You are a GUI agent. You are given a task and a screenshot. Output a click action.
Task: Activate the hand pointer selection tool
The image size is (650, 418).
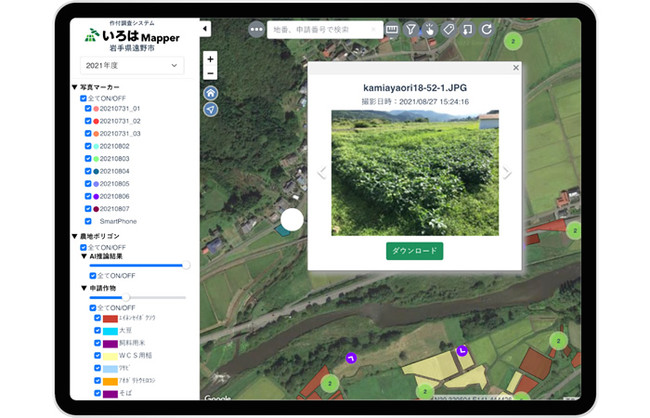[x=430, y=29]
